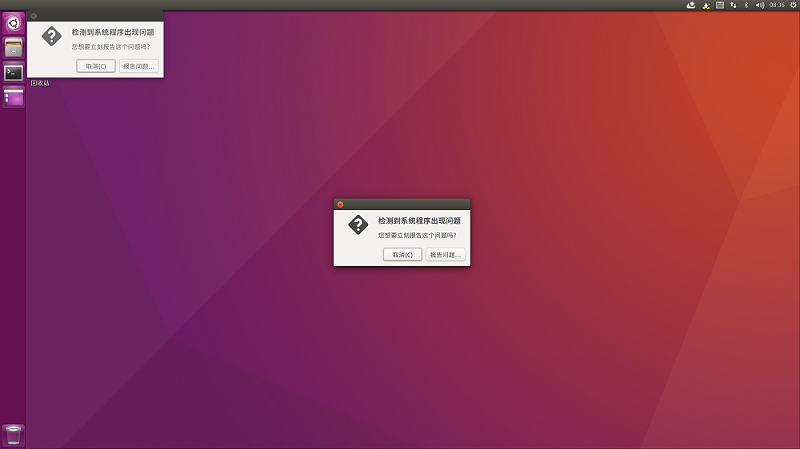
Task: Click the penguin indicator in top panel
Action: [706, 5]
